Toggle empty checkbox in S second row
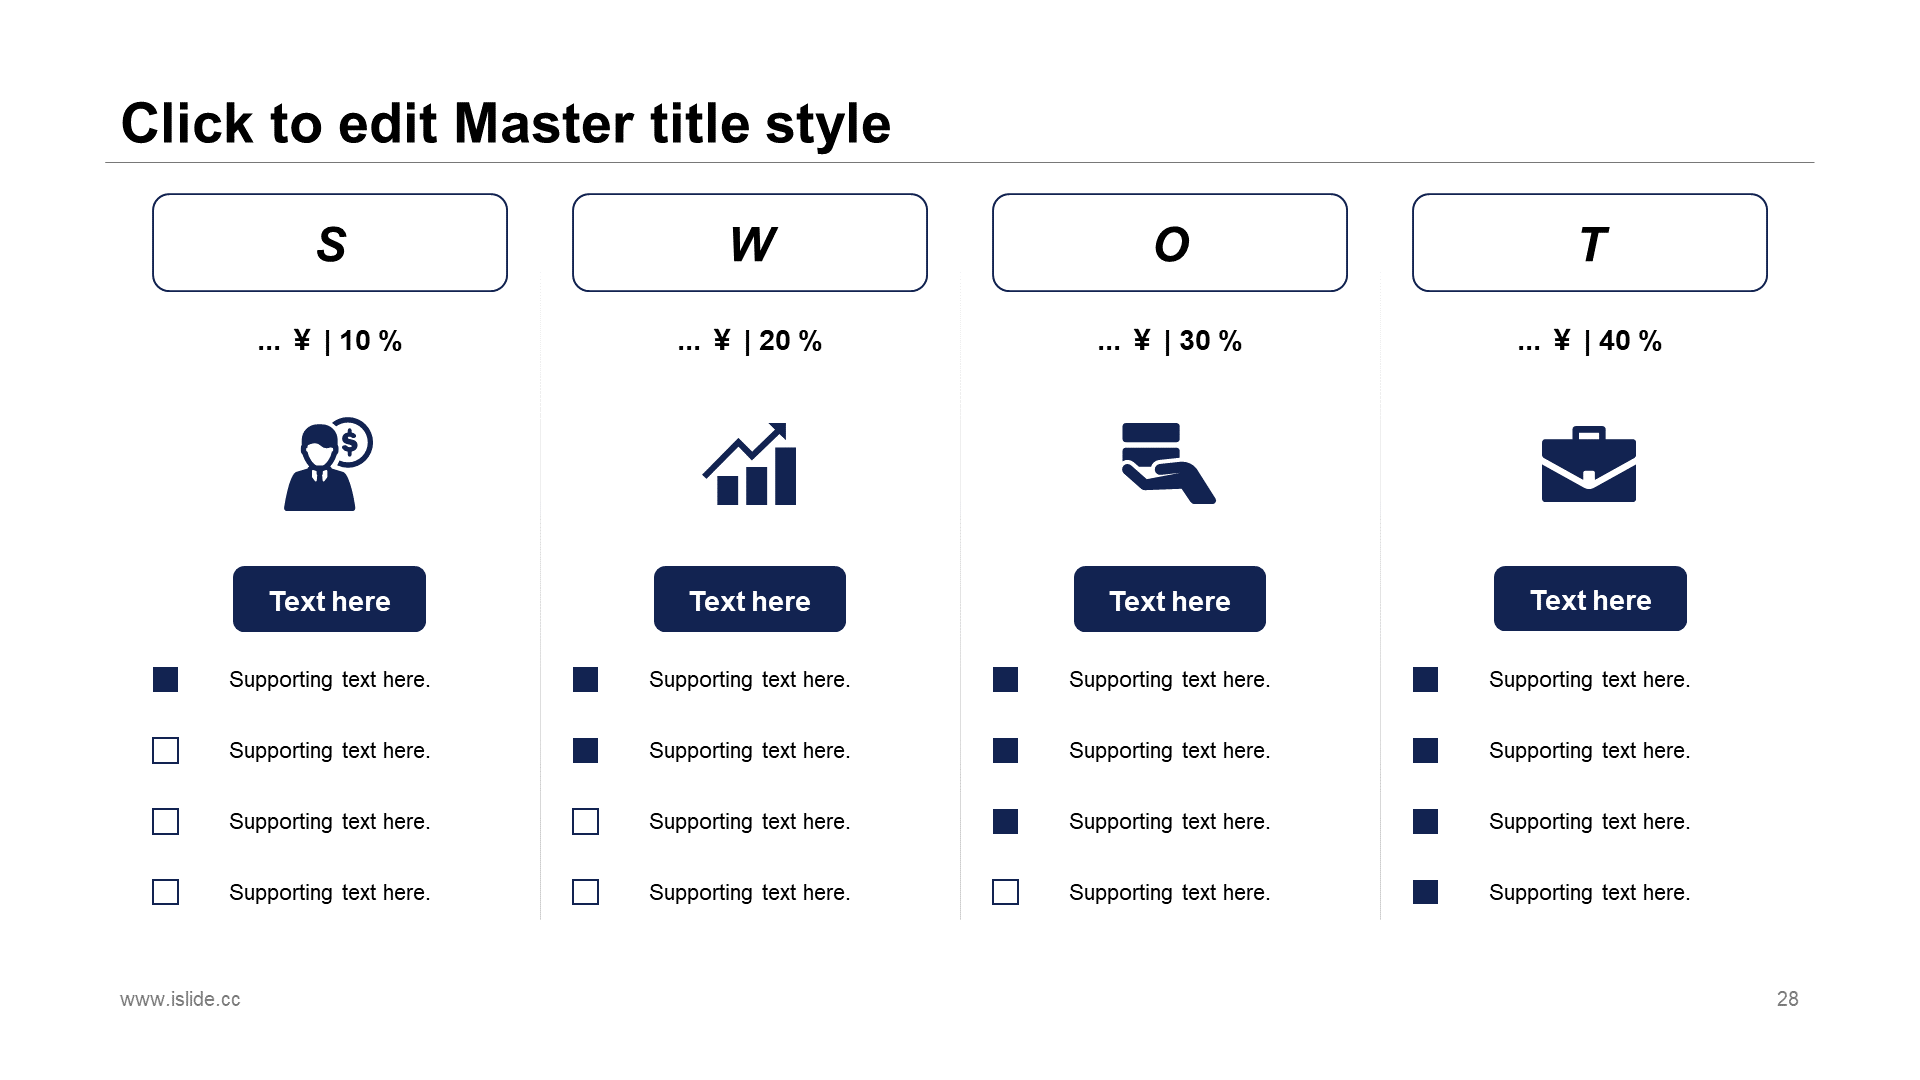The height and width of the screenshot is (1080, 1920). [x=165, y=749]
